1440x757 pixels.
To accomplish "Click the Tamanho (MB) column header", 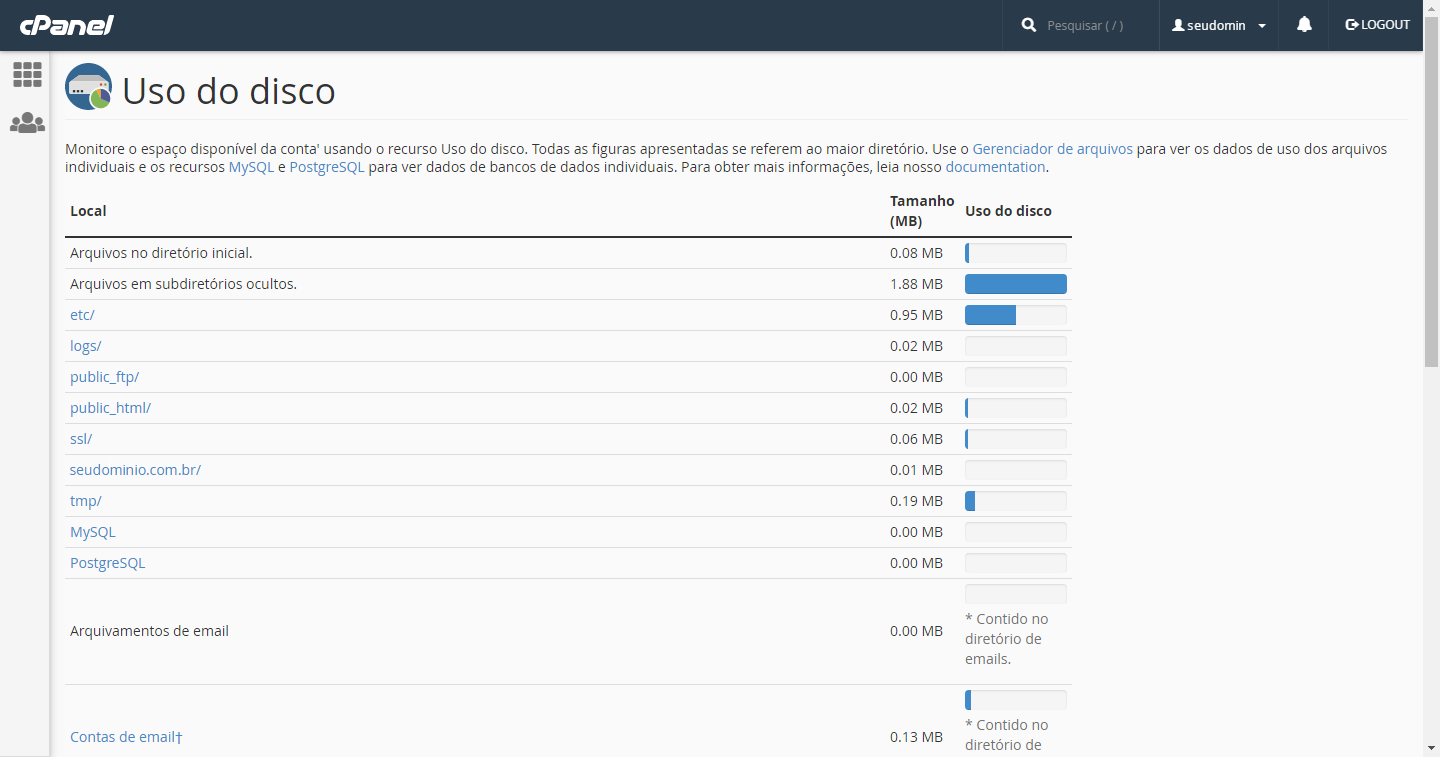I will click(922, 211).
